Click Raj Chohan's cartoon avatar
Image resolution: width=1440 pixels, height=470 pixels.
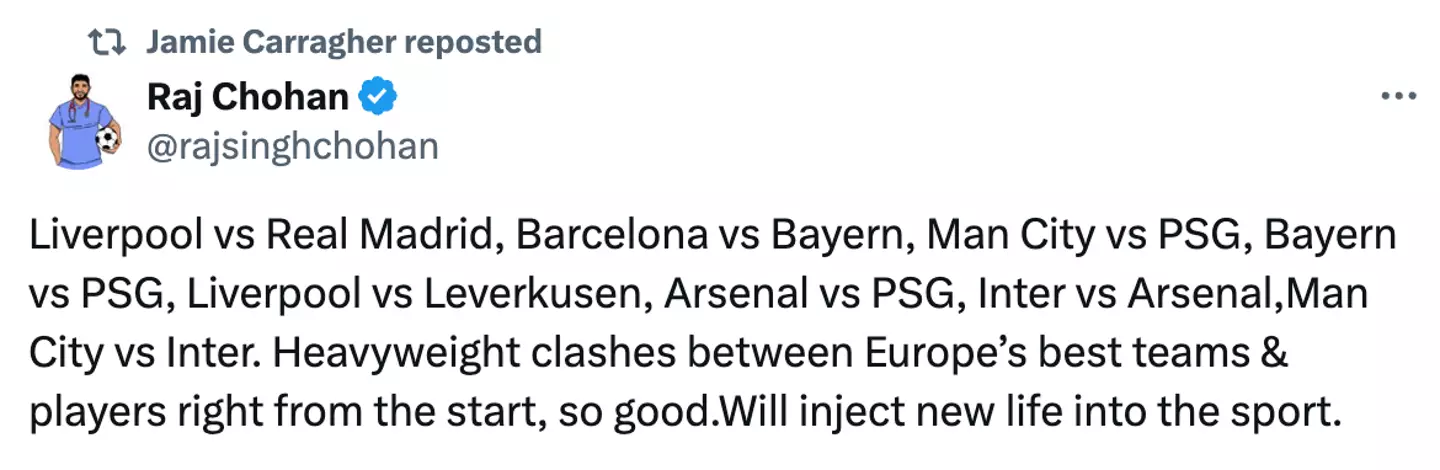click(84, 120)
